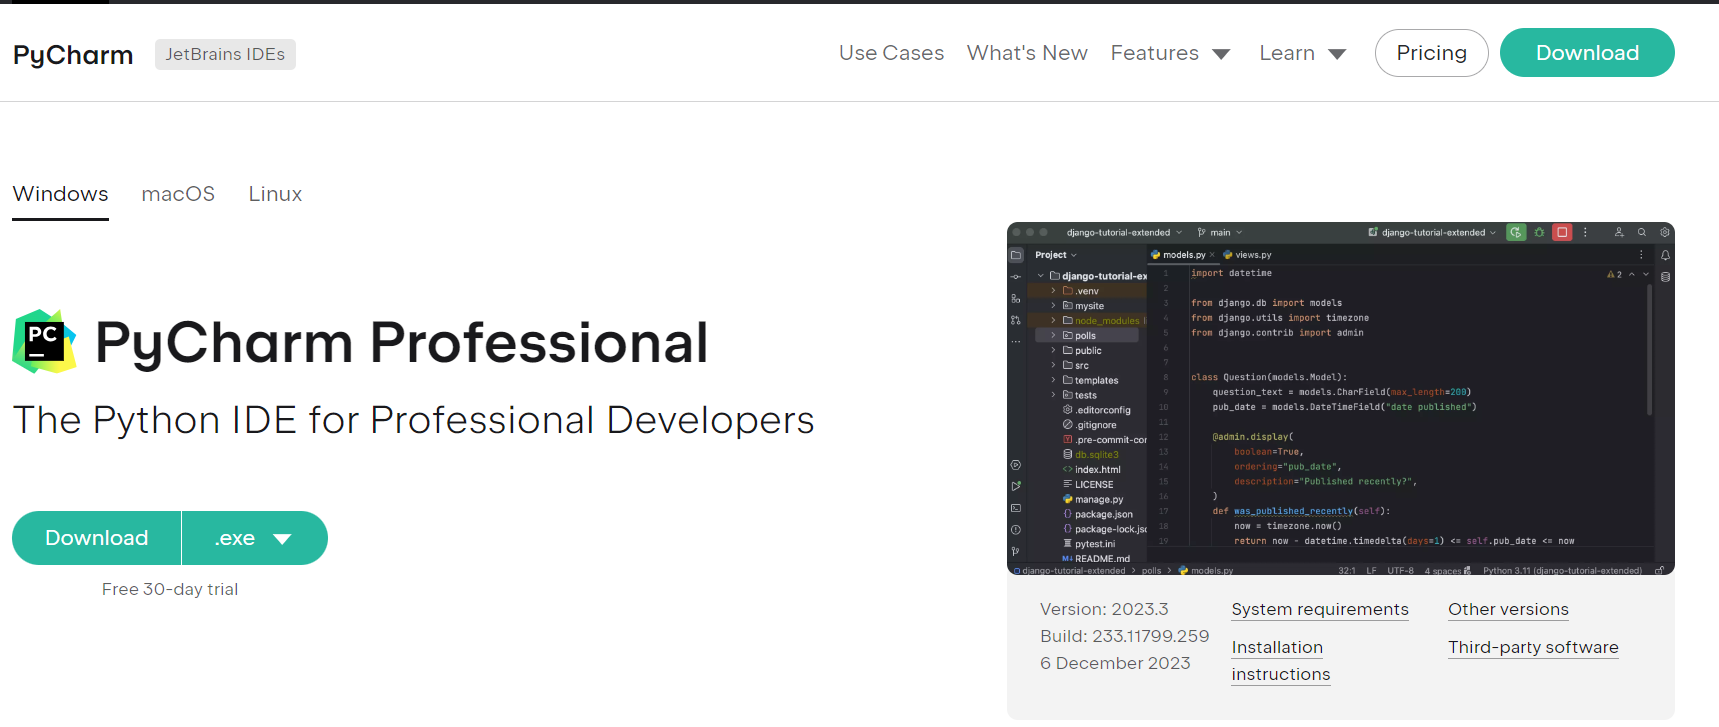The image size is (1719, 727).
Task: Download PyCharm Professional with main Download button
Action: click(97, 538)
